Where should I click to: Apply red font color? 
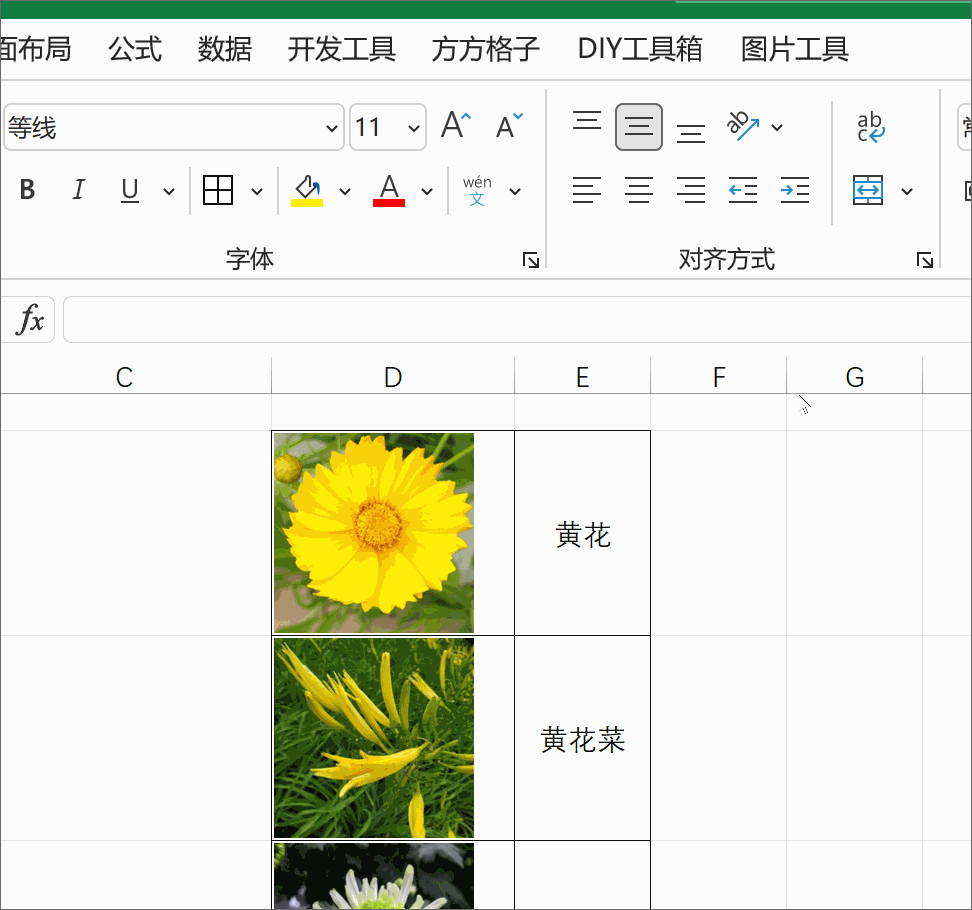(389, 190)
